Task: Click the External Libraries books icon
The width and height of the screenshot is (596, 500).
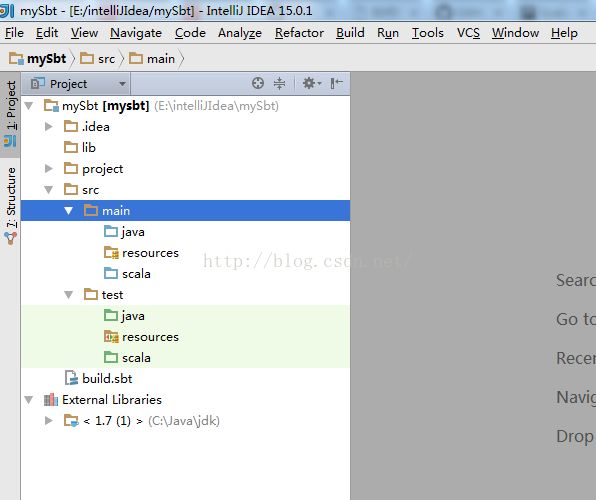Action: tap(51, 399)
